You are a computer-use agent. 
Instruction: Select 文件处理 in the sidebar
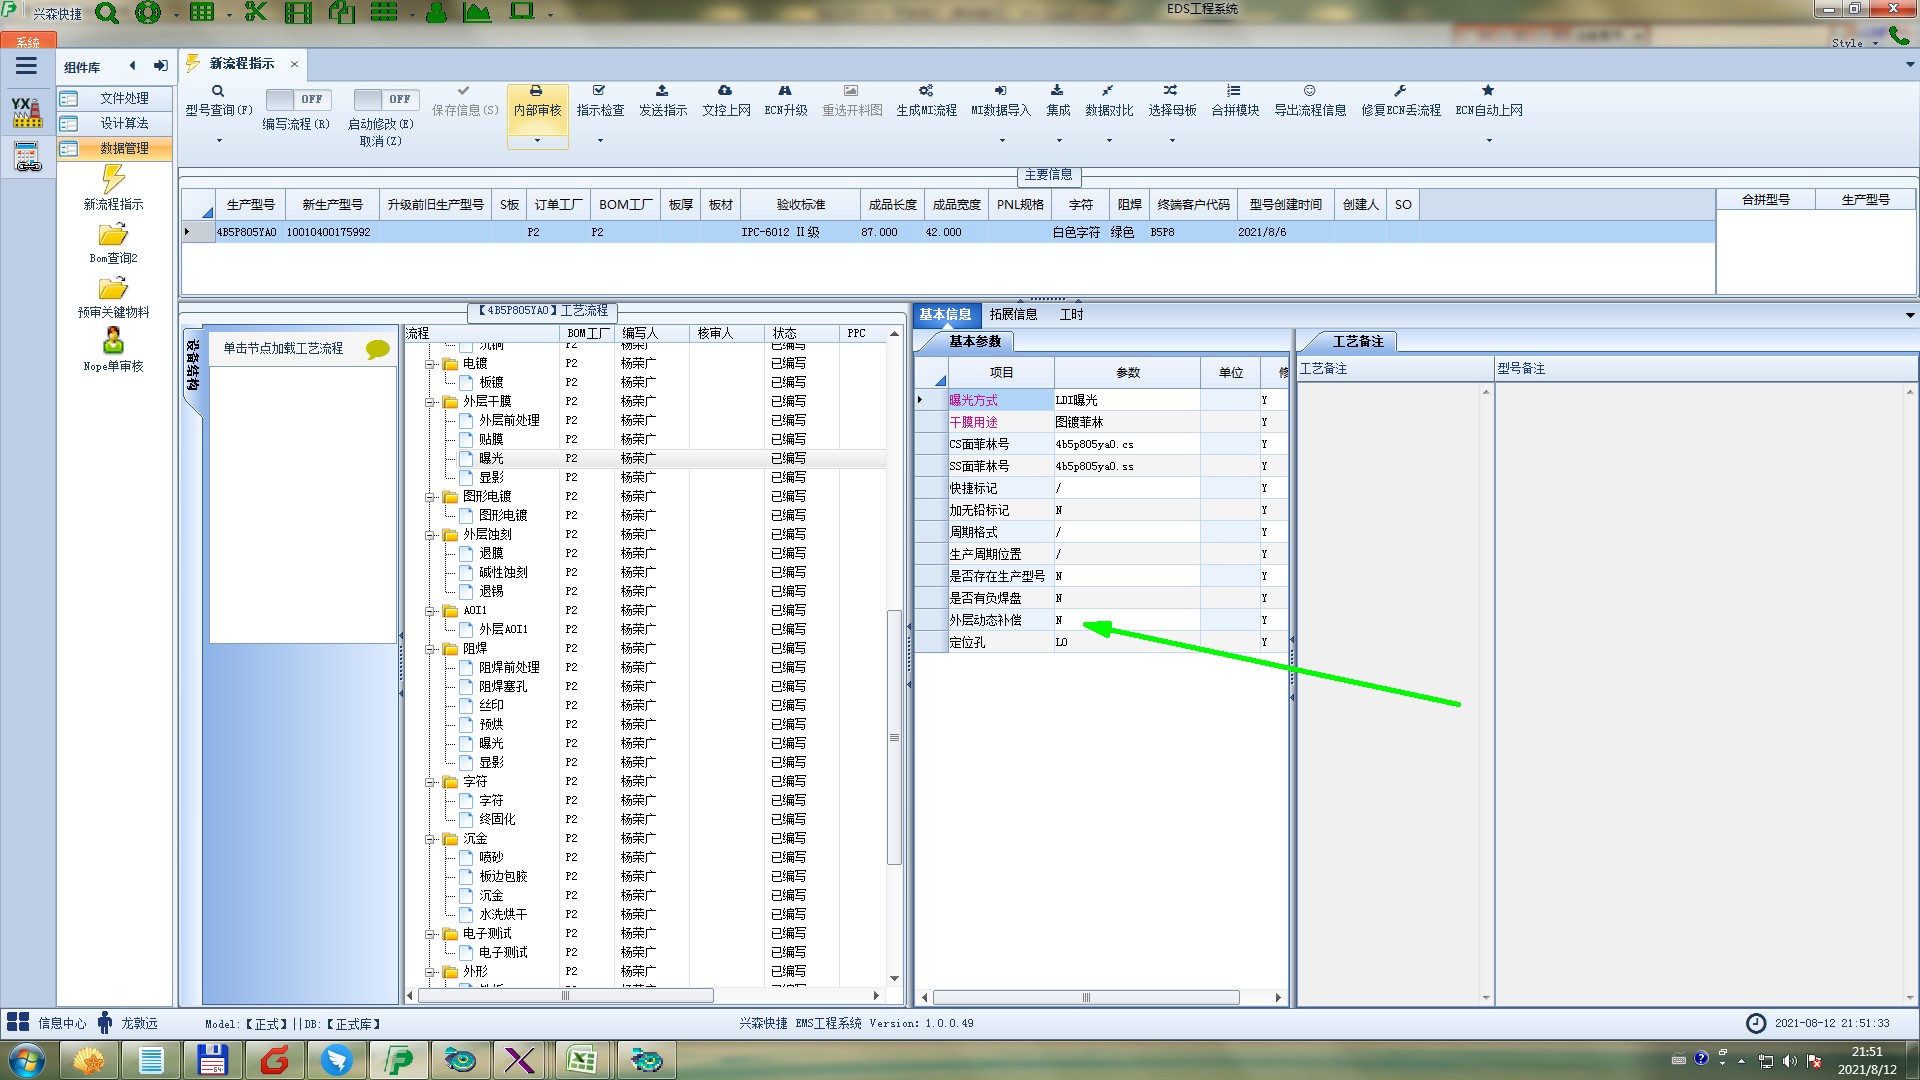coord(124,98)
